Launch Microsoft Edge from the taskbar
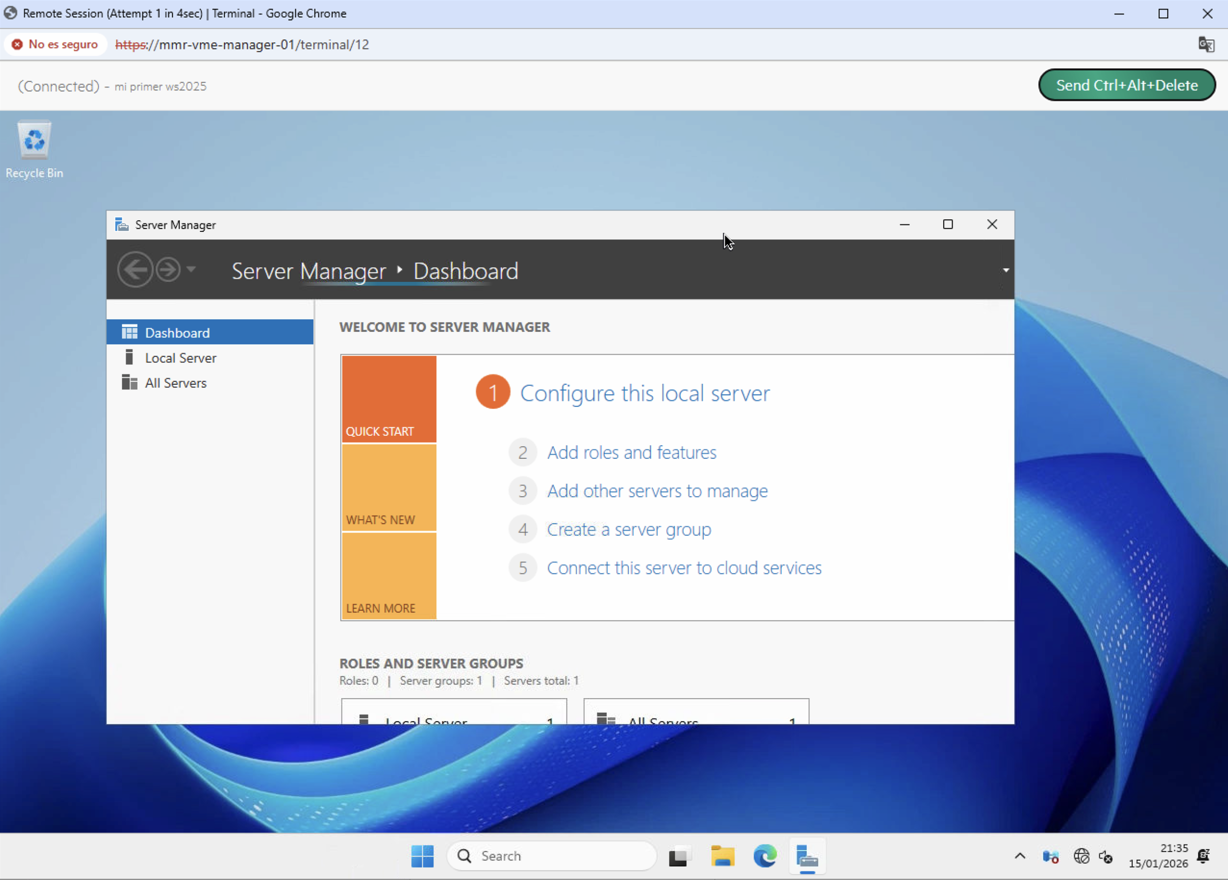Screen dimensions: 1228x880 point(765,856)
